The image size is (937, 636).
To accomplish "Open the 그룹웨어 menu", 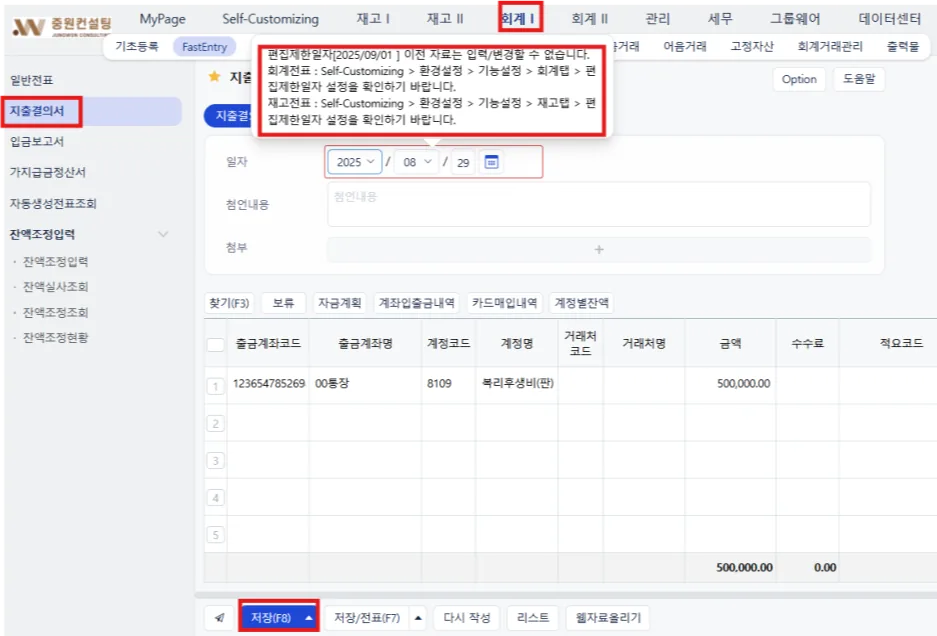I will tap(795, 19).
